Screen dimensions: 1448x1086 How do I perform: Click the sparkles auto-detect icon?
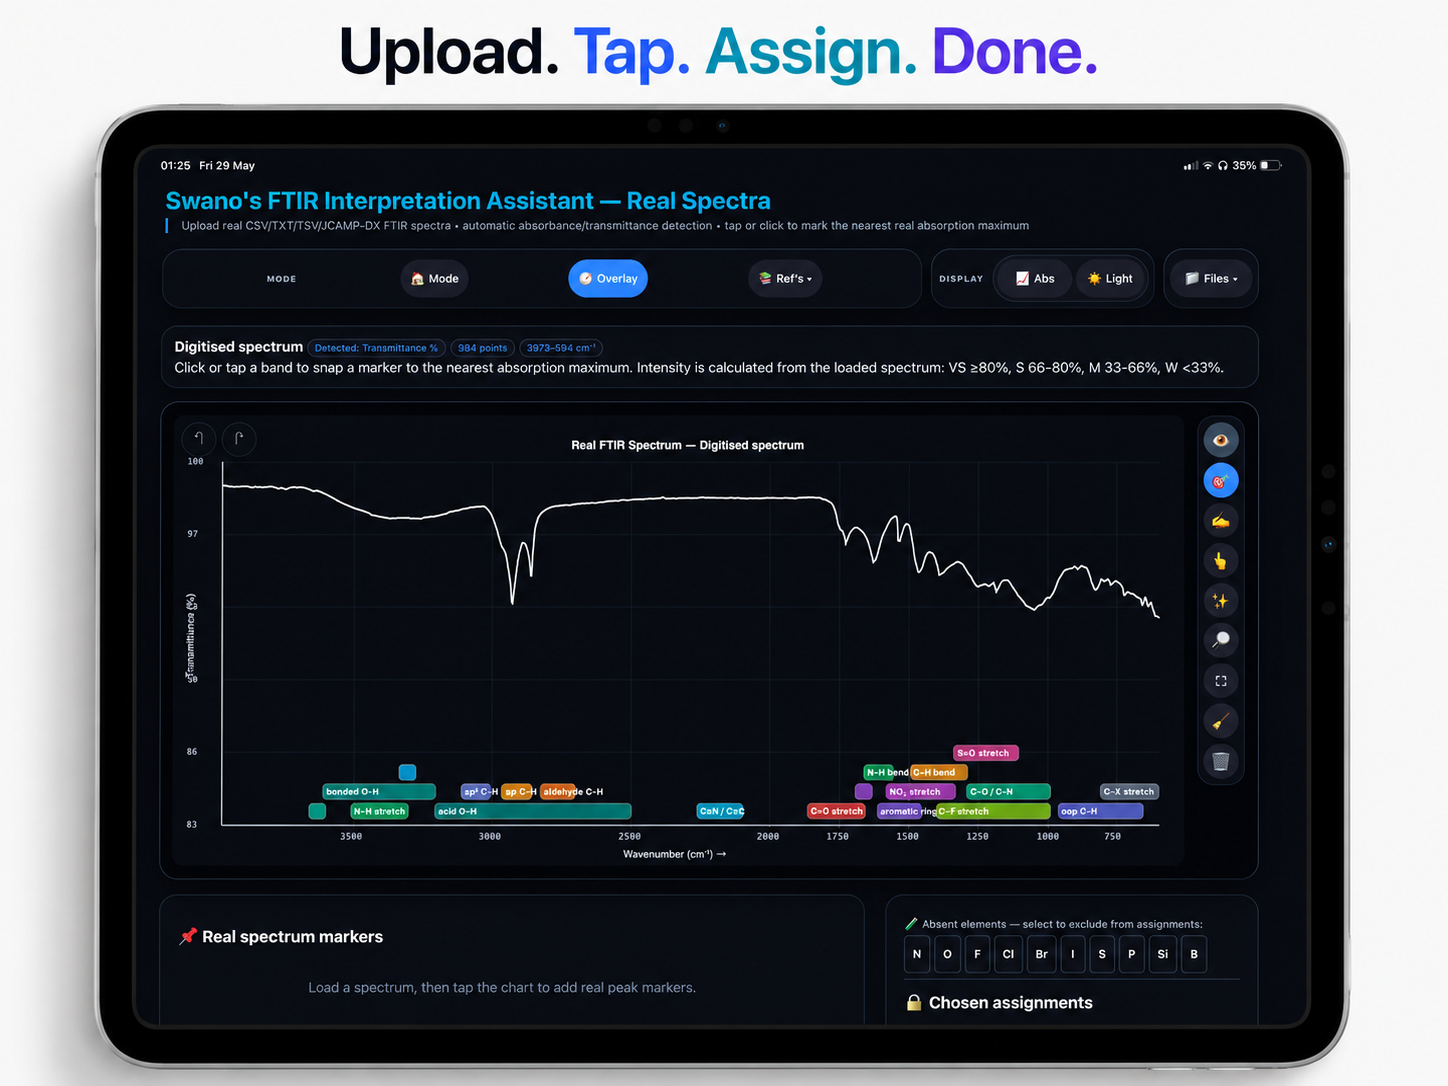(x=1220, y=601)
